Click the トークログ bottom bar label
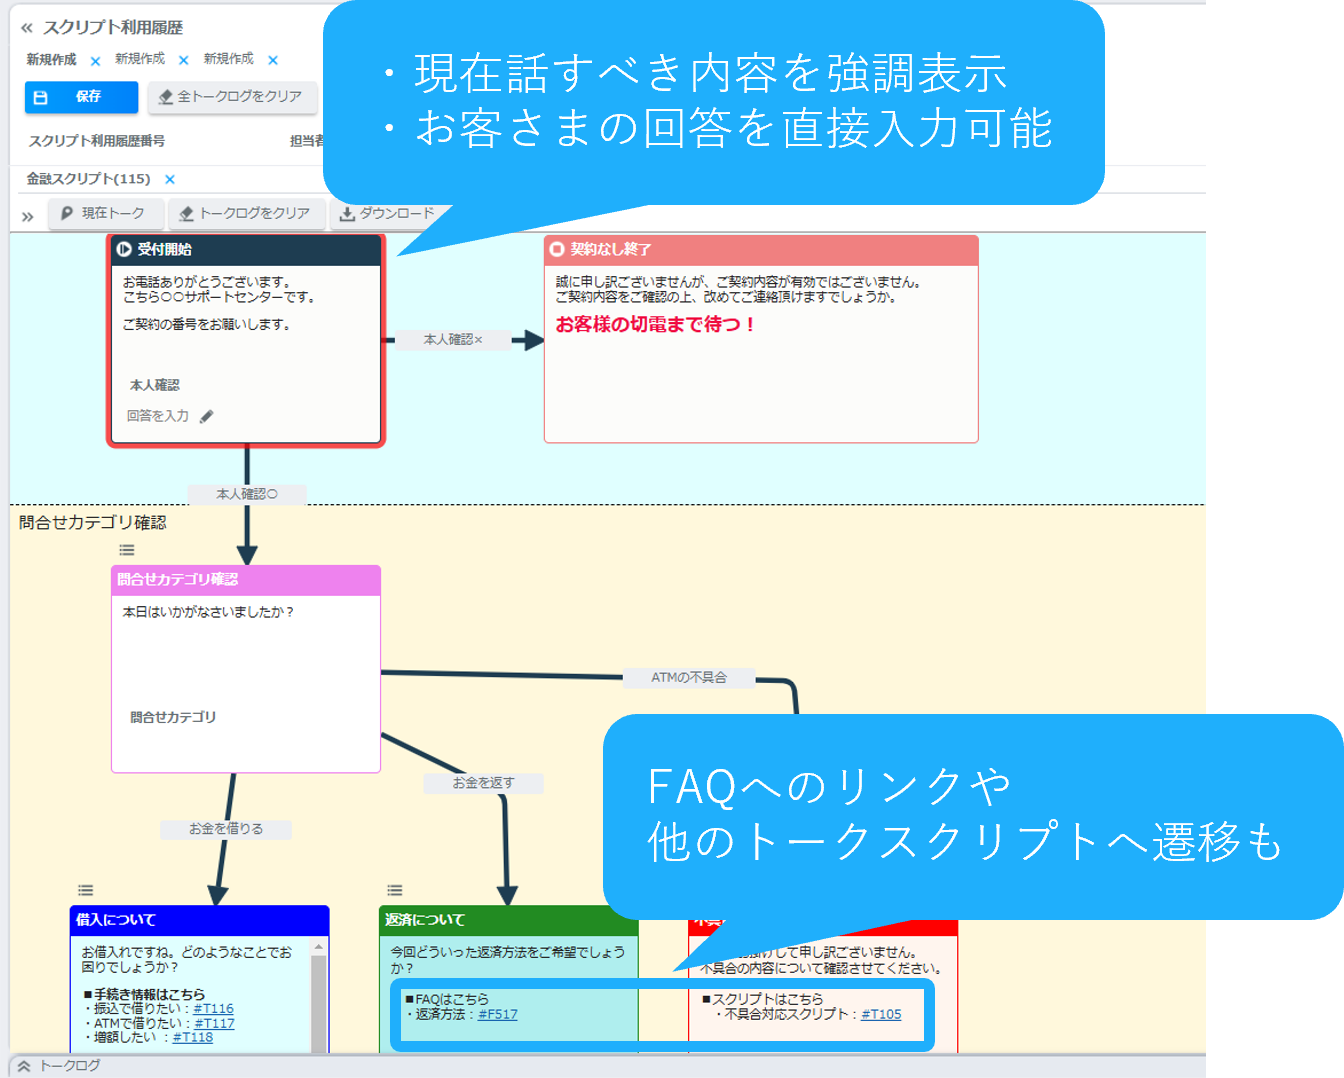 click(x=70, y=1066)
